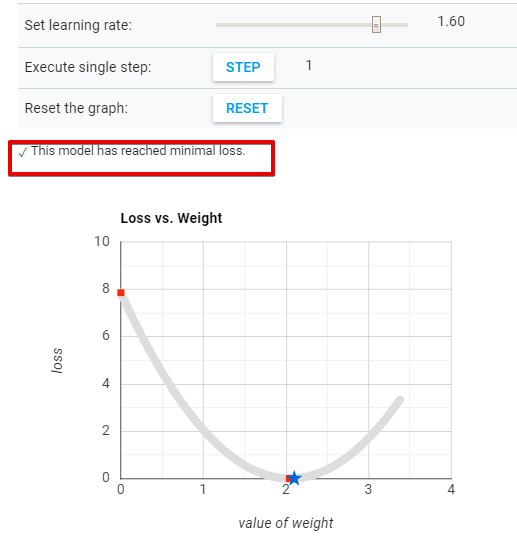Viewport: 517px width, 549px height.
Task: Click the 'value of weight' axis label
Action: [286, 523]
